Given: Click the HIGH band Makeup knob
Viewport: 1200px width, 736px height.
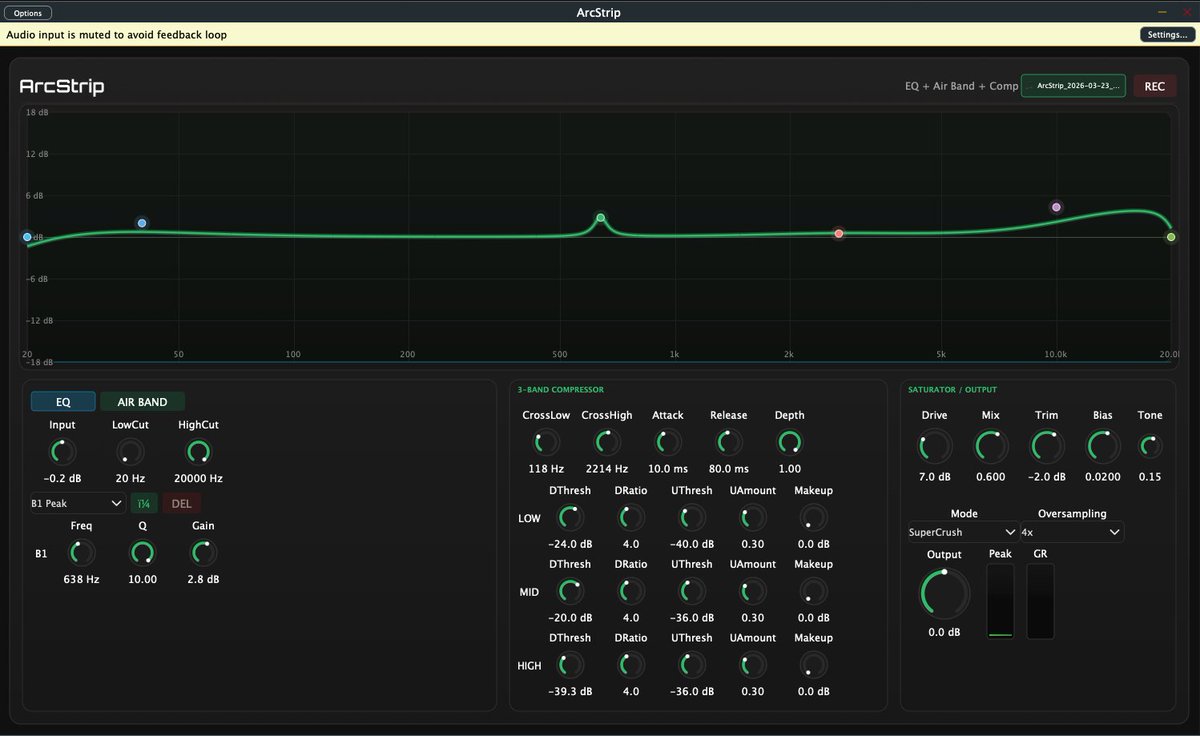Looking at the screenshot, I should (814, 665).
